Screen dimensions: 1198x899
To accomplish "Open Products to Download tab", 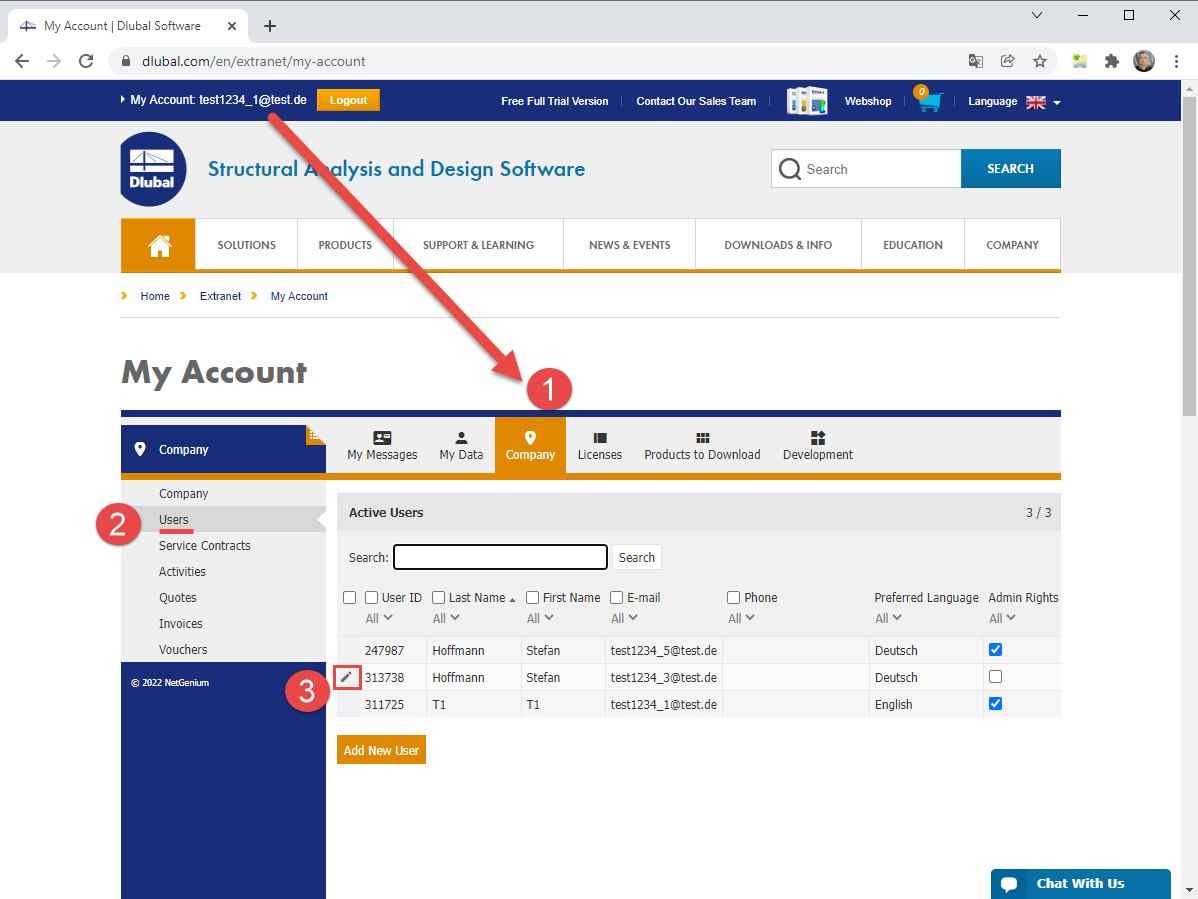I will pos(702,445).
